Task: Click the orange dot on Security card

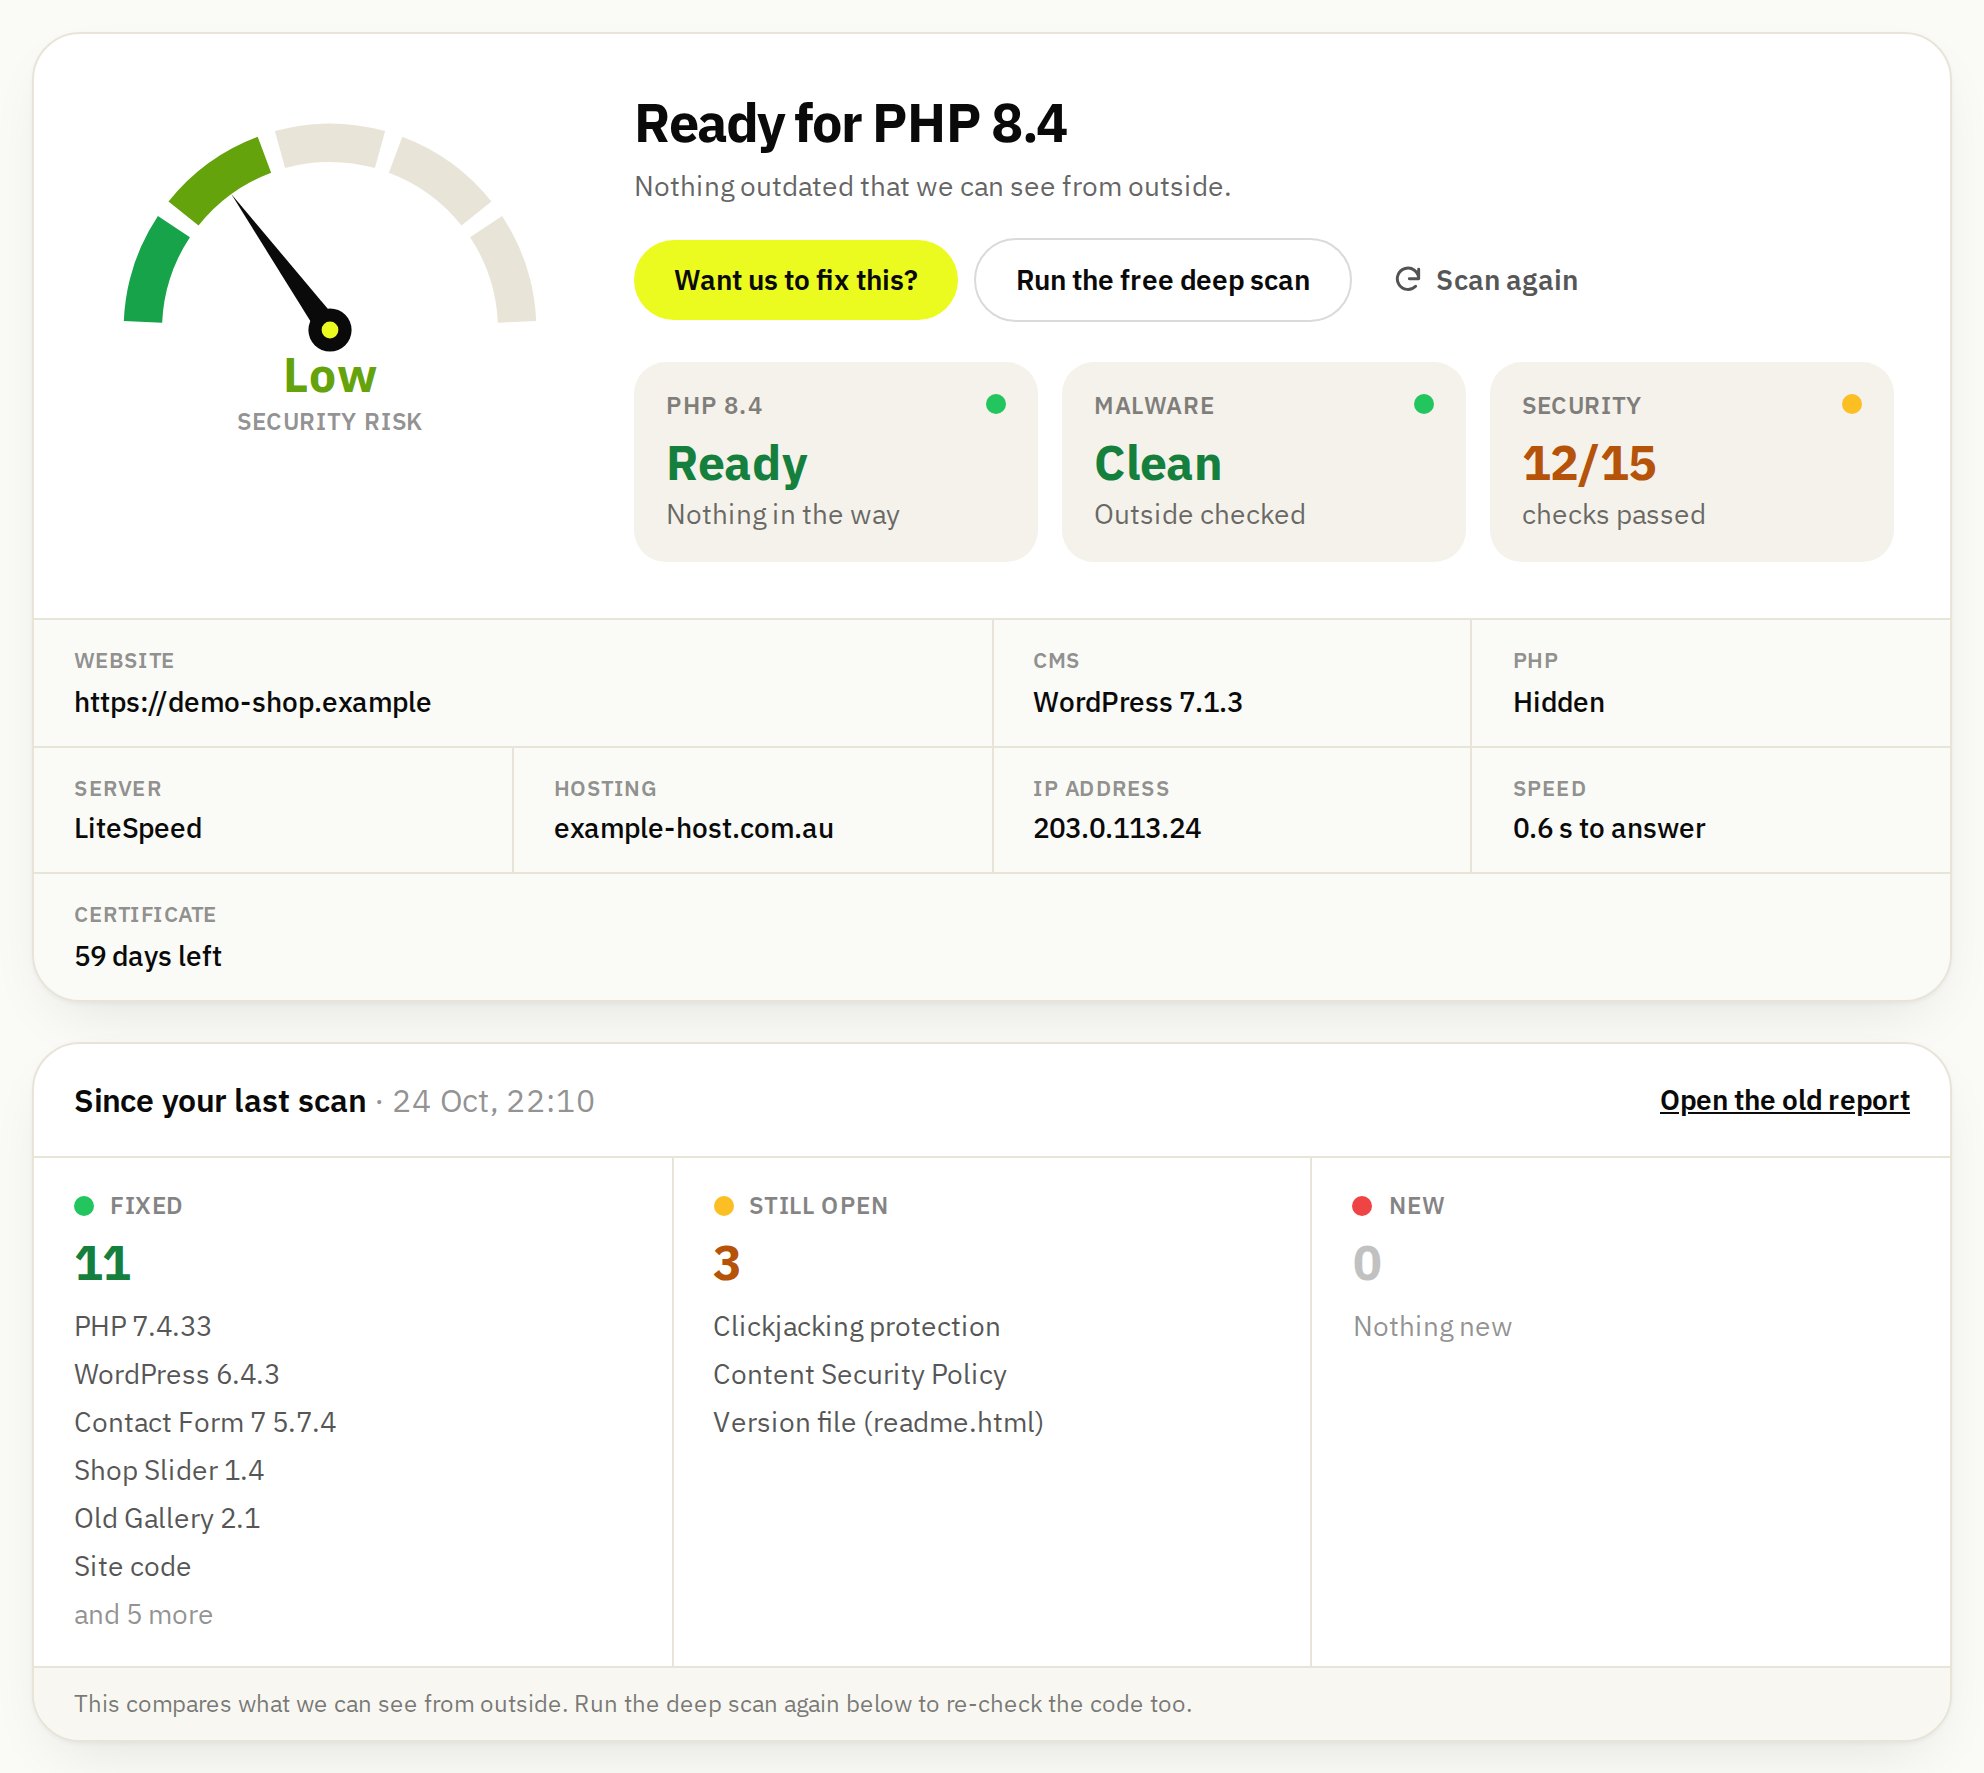Action: 1852,404
